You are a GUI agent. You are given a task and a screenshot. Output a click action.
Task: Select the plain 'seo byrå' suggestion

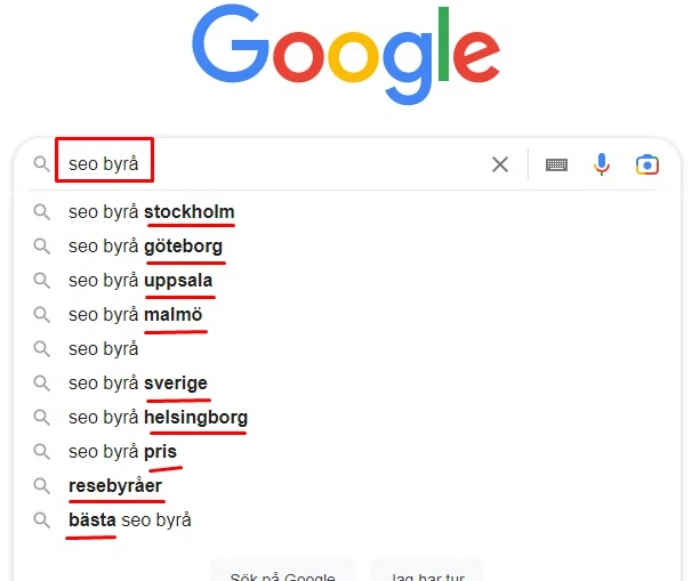(103, 349)
